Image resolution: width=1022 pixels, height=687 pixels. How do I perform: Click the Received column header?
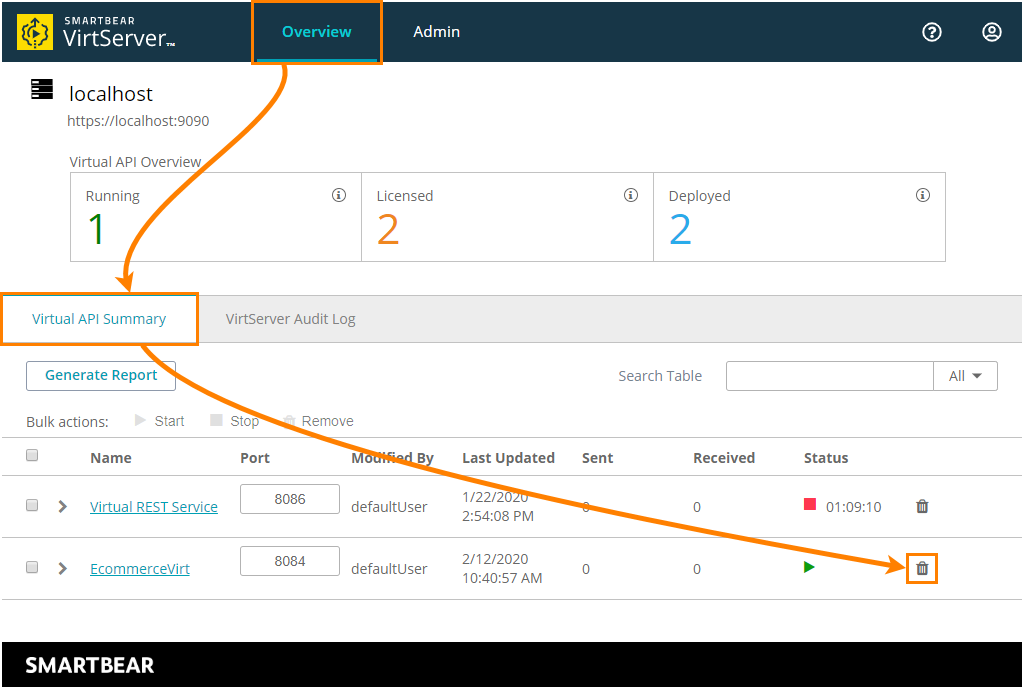tap(724, 458)
